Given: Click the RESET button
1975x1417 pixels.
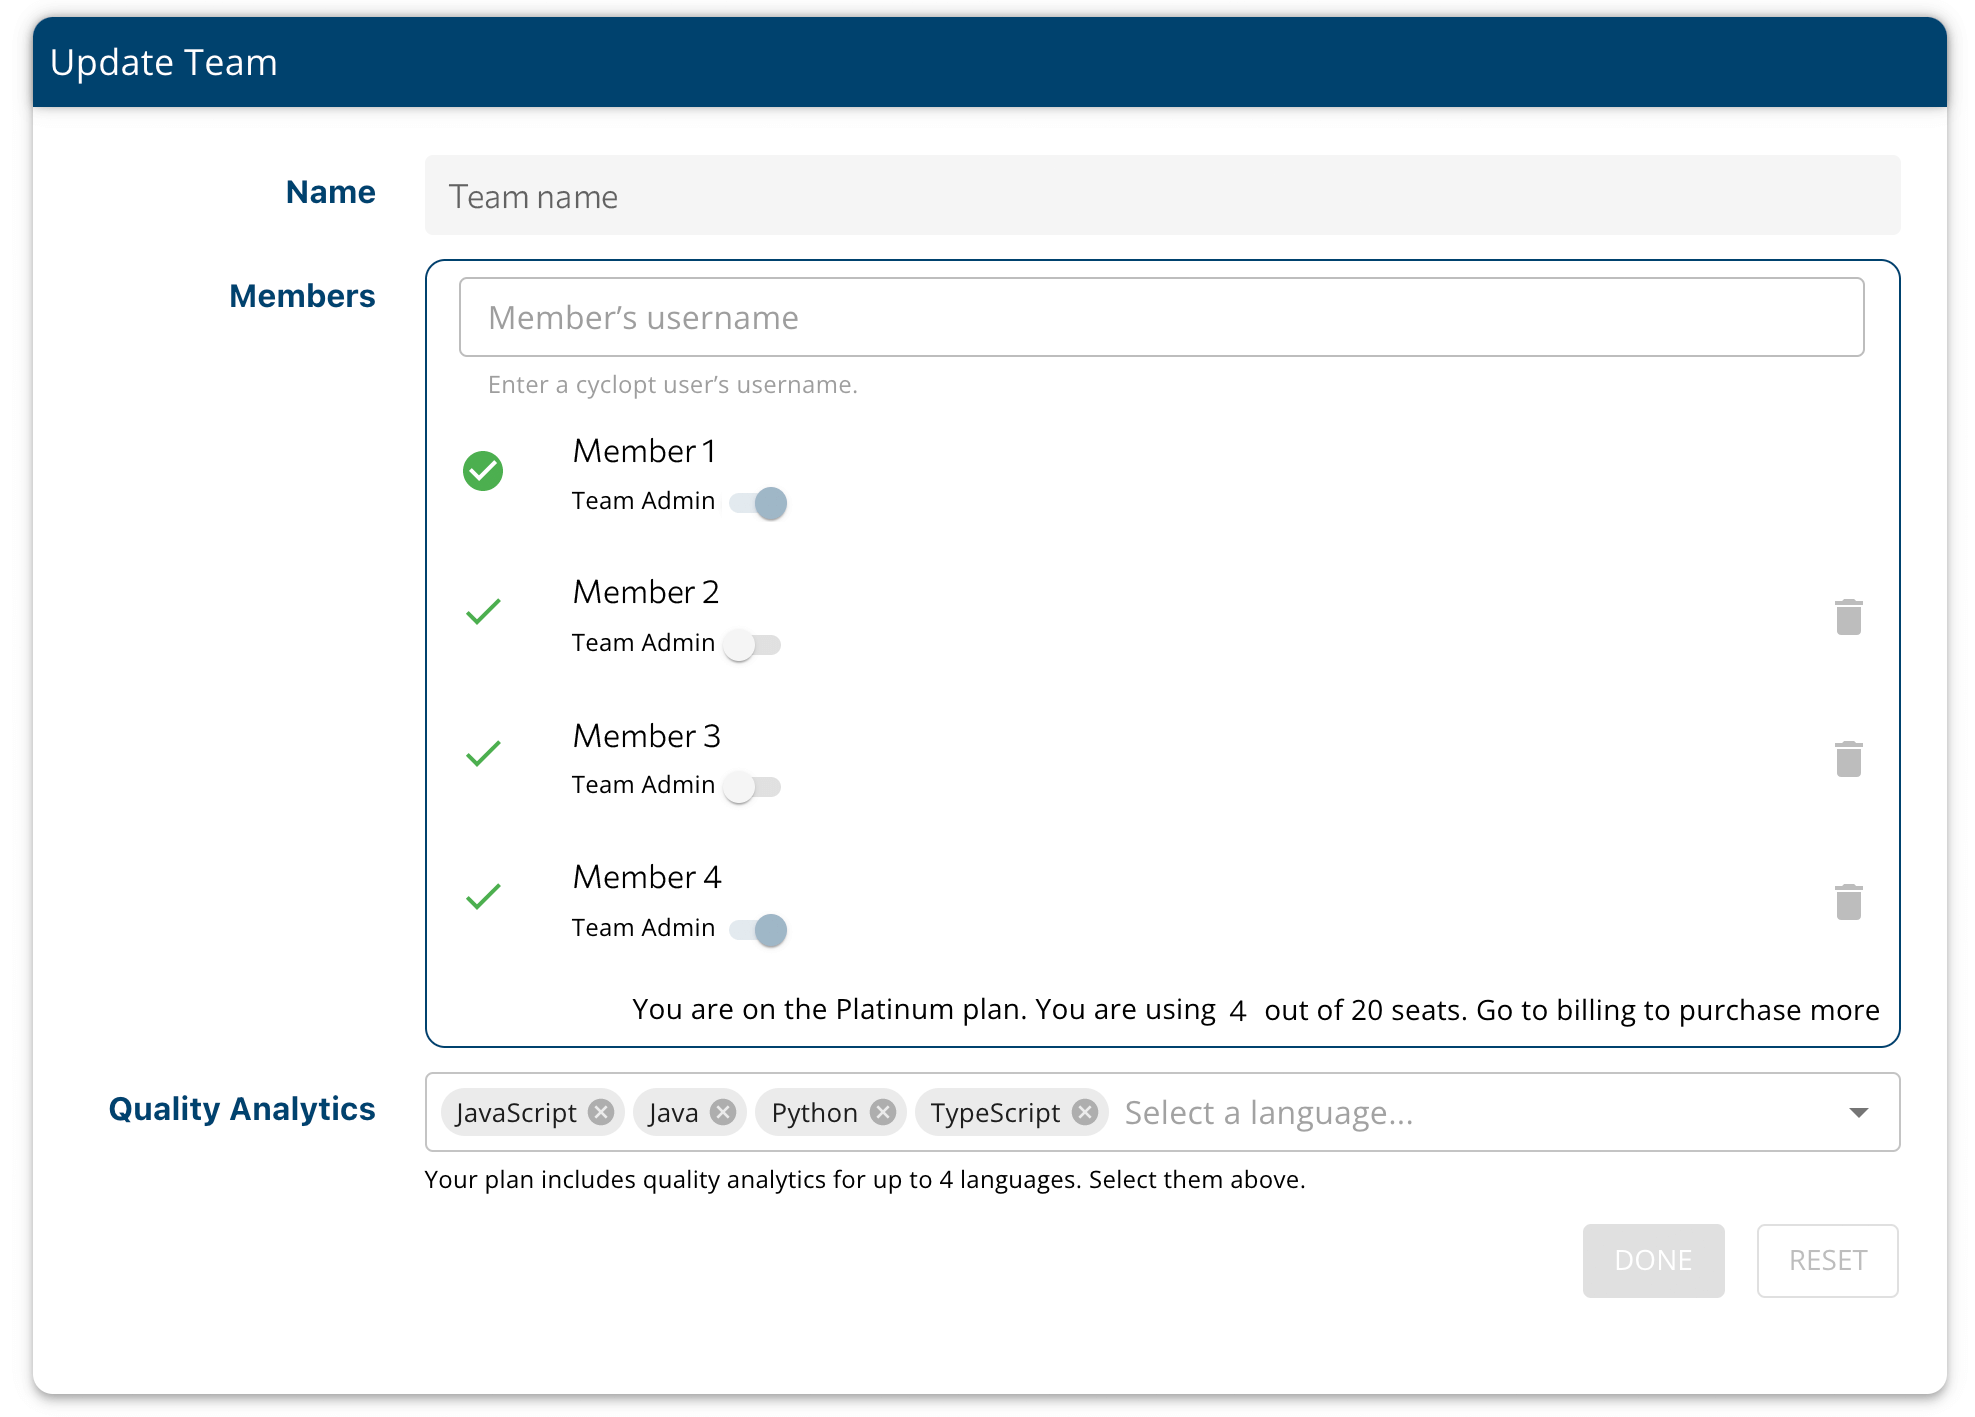Looking at the screenshot, I should pyautogui.click(x=1827, y=1260).
